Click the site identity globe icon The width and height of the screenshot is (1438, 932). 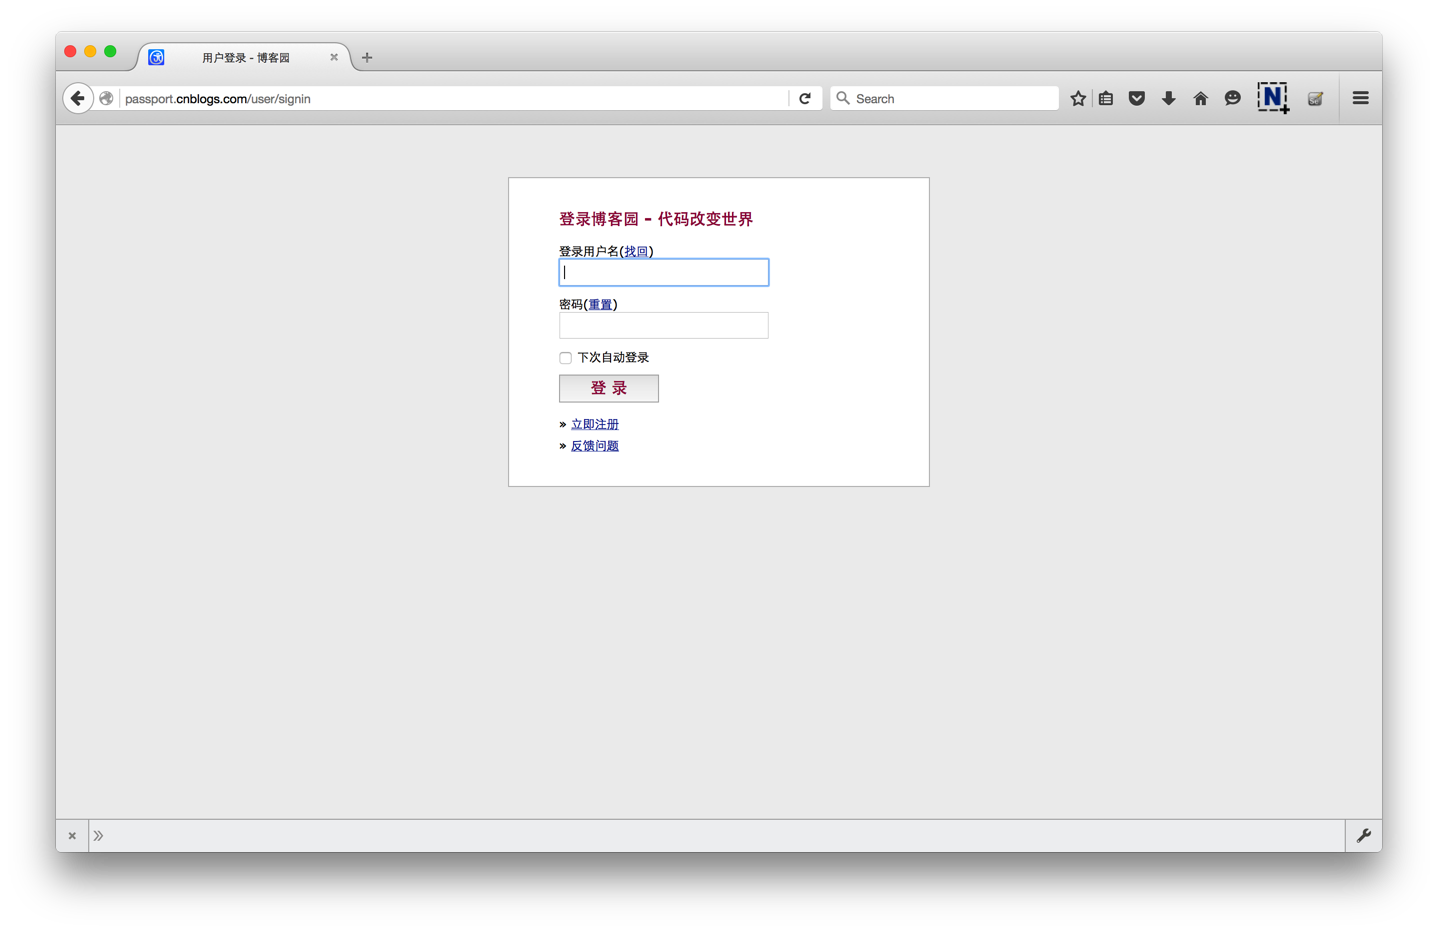click(106, 98)
